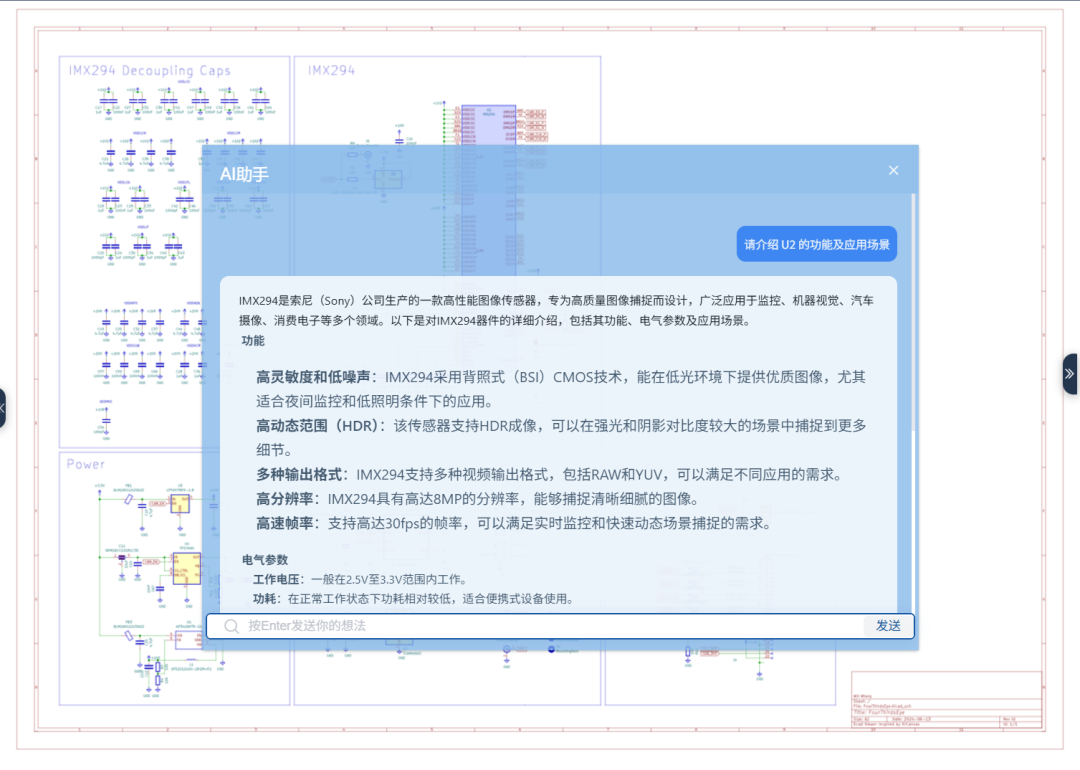
Task: Click the yellow regulator IC symbol in the Power section
Action: pyautogui.click(x=187, y=569)
